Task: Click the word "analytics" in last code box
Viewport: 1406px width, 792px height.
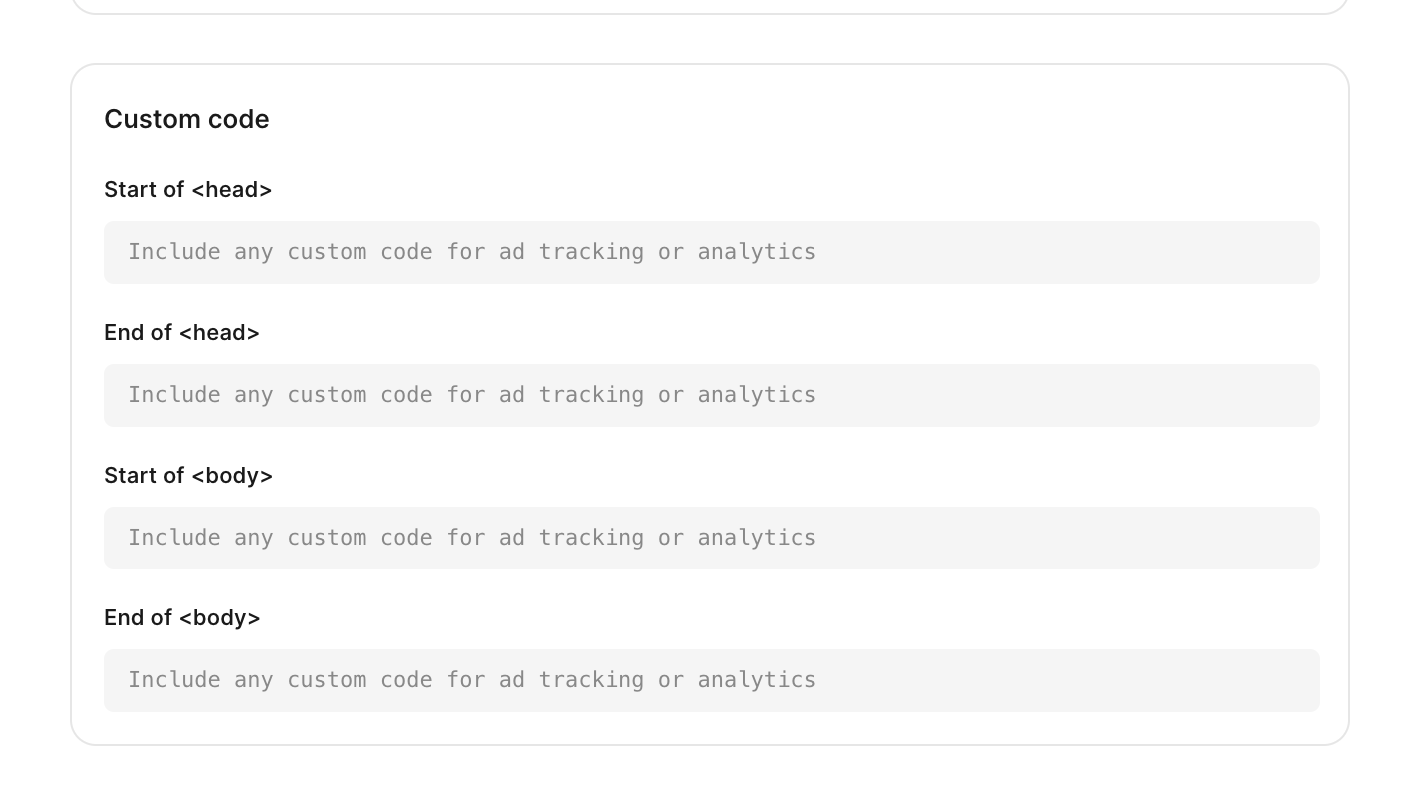Action: coord(757,680)
